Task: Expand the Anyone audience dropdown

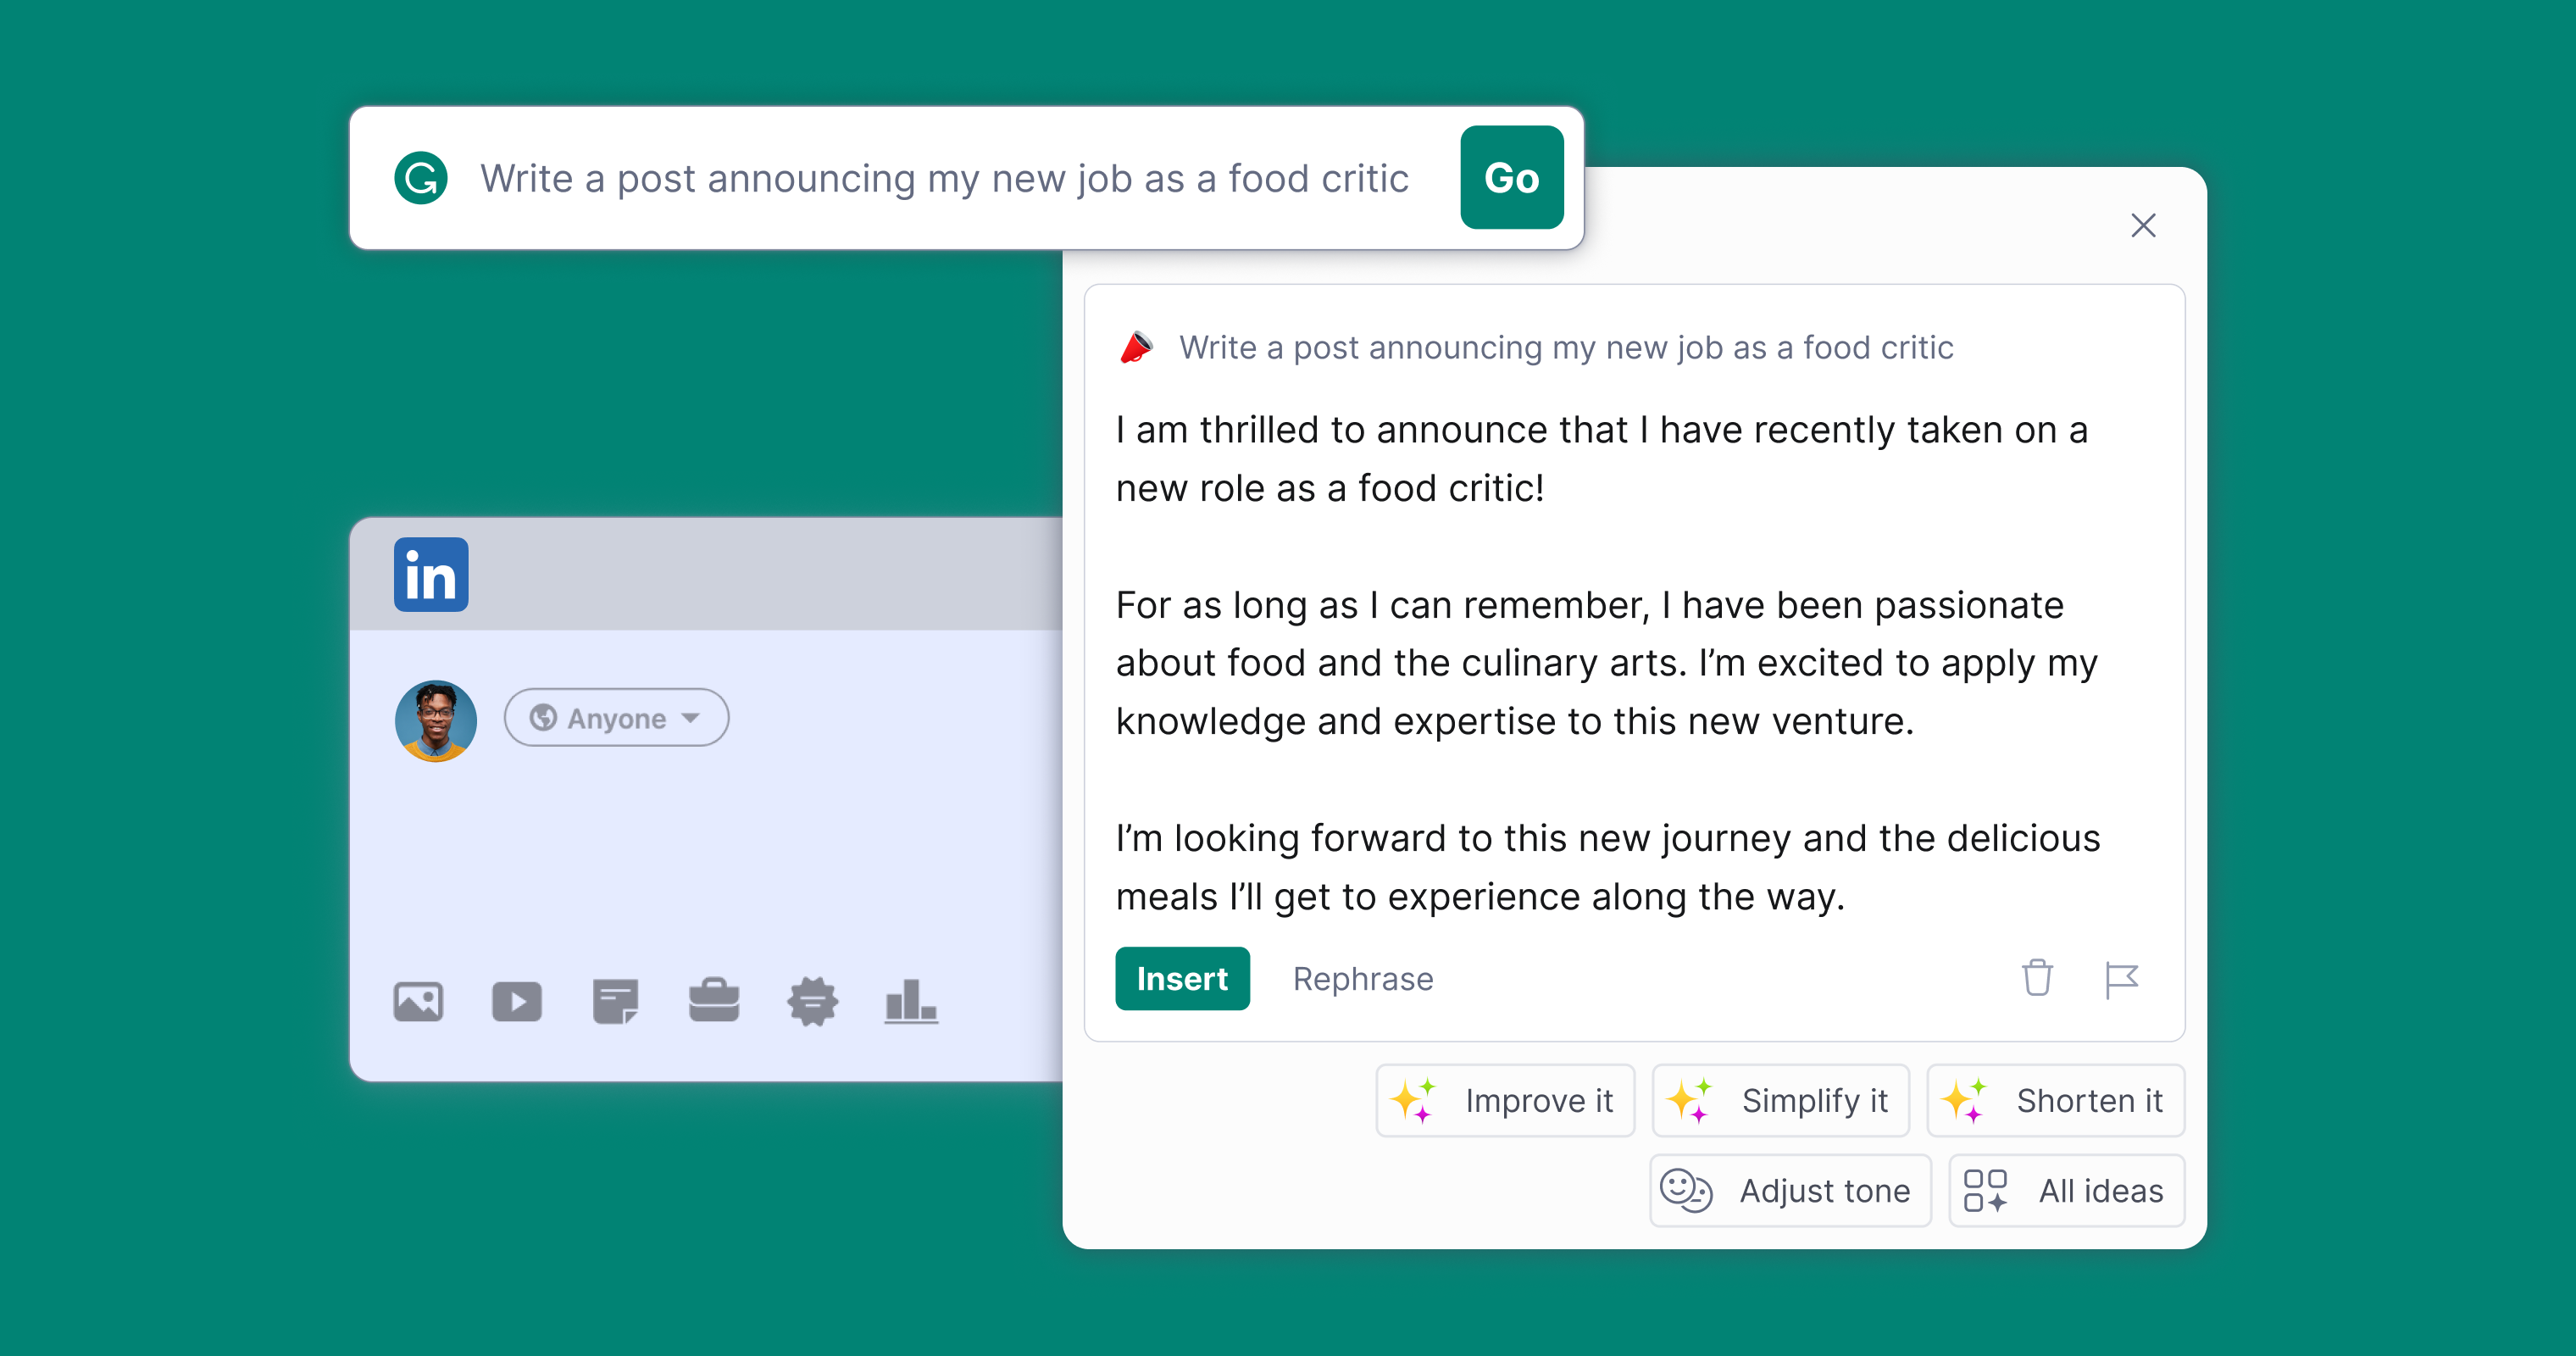Action: [x=616, y=718]
